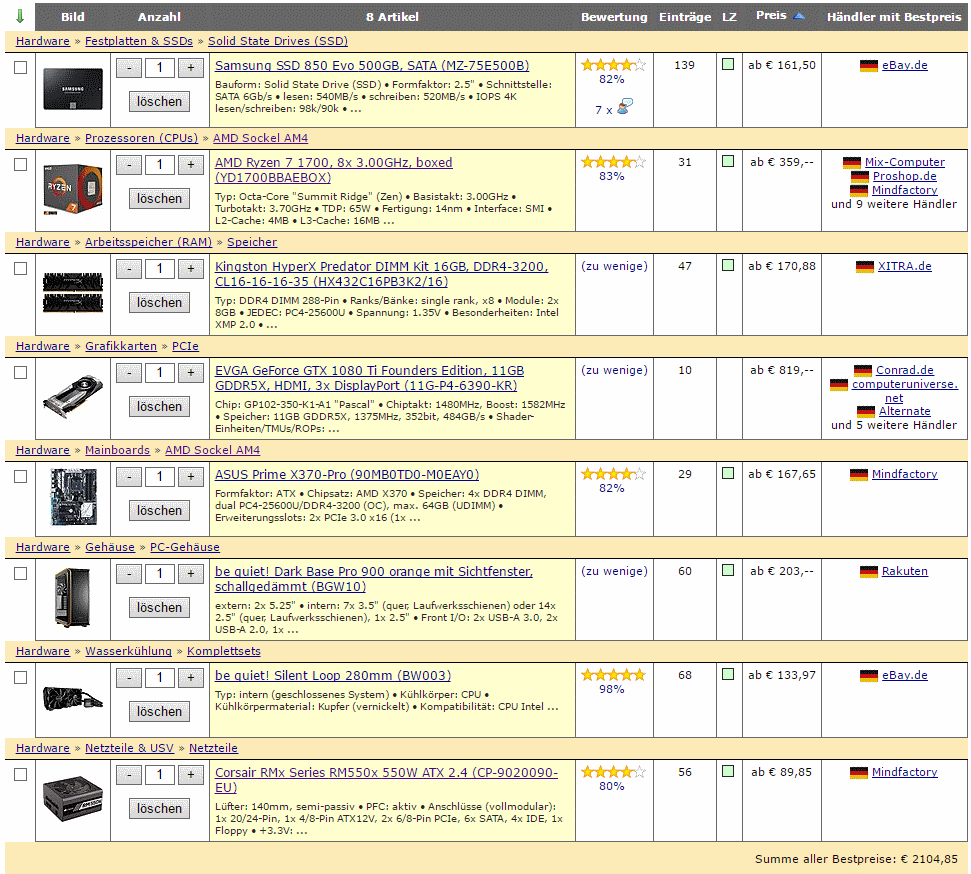Image resolution: width=971 pixels, height=874 pixels.
Task: Select checkbox for ASUS Prime X370-Pro row
Action: [x=20, y=477]
